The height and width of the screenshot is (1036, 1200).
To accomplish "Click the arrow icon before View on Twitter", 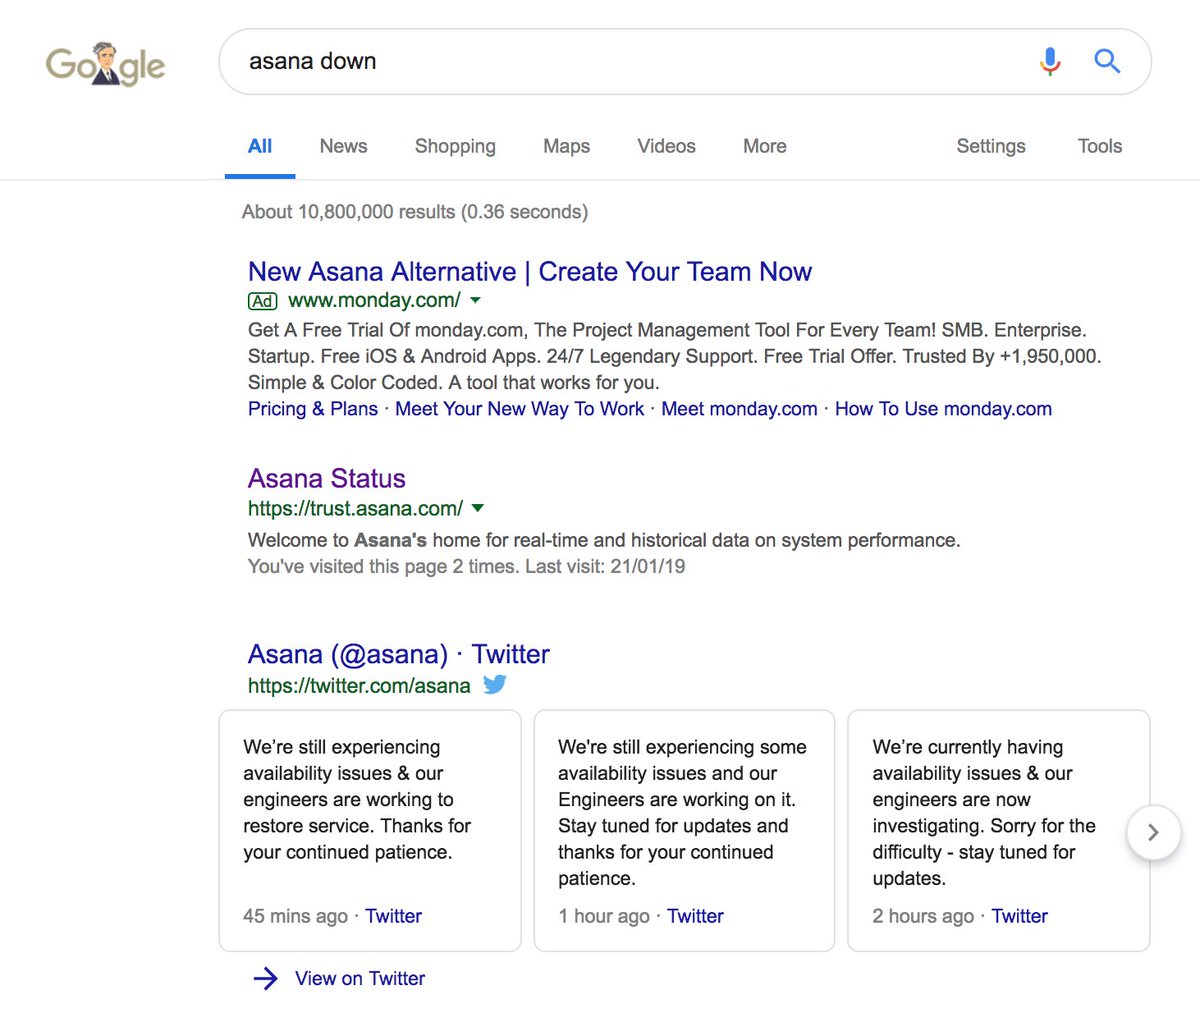I will tap(264, 978).
